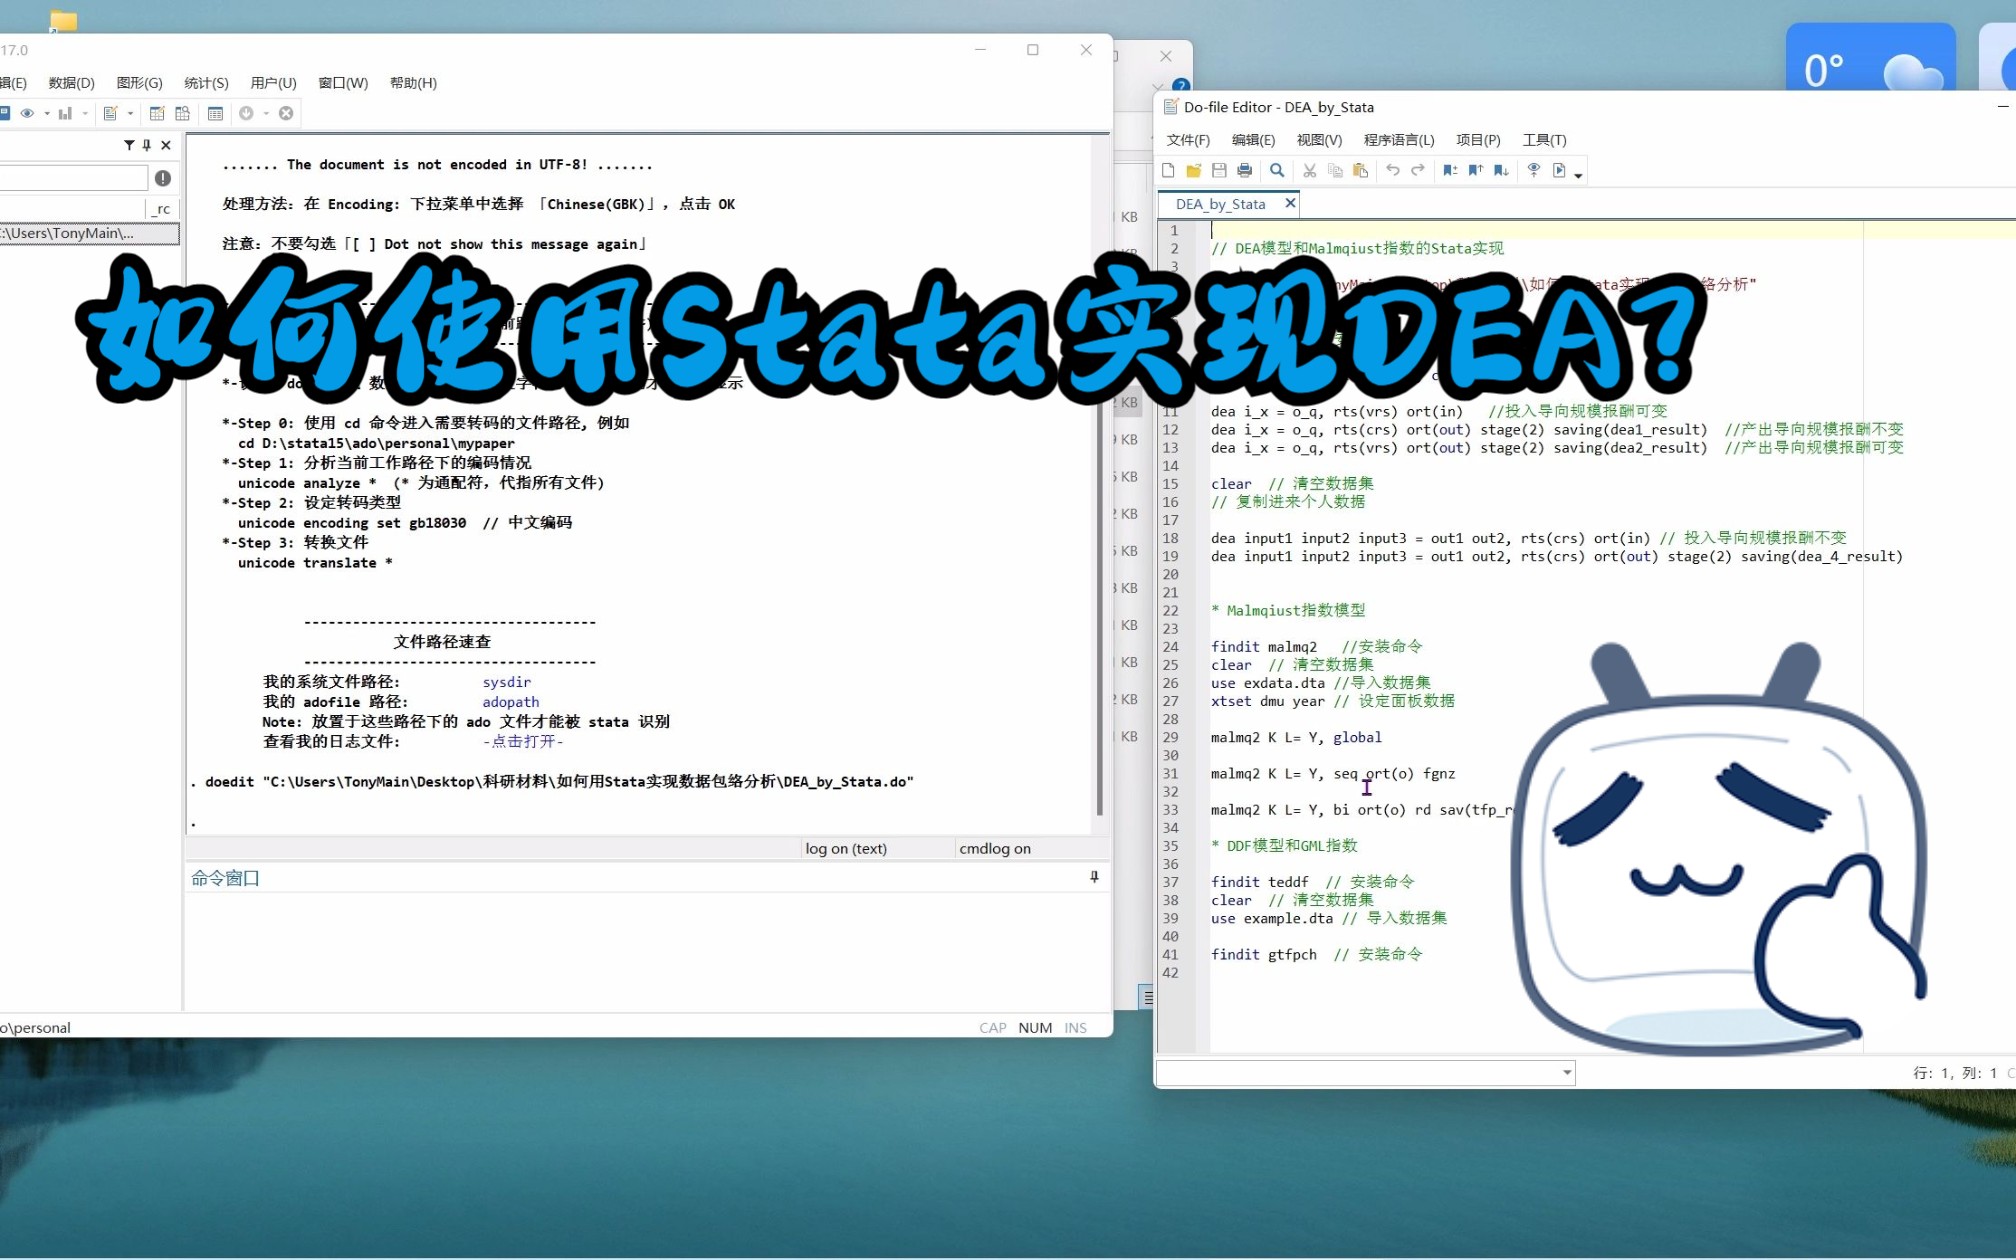Click adopath link in Results window
2016x1260 pixels.
510,702
